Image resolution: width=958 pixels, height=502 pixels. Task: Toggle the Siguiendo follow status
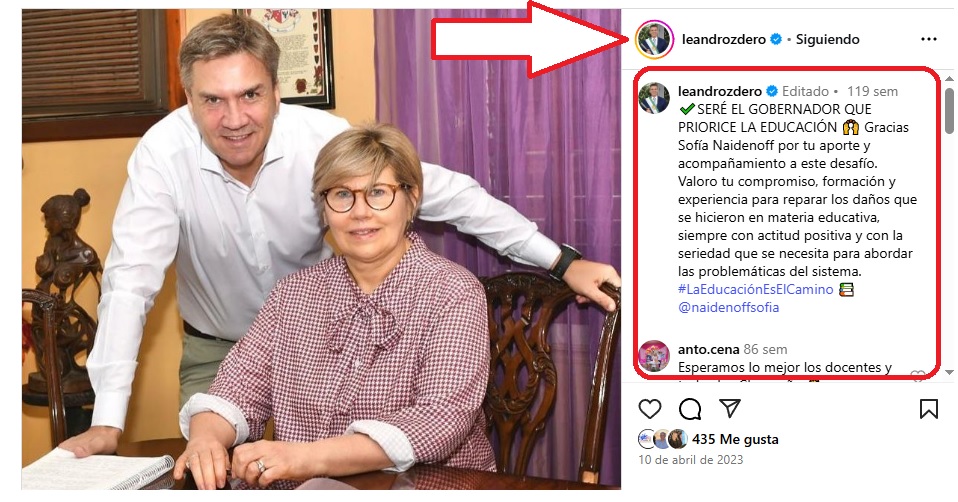click(x=828, y=39)
